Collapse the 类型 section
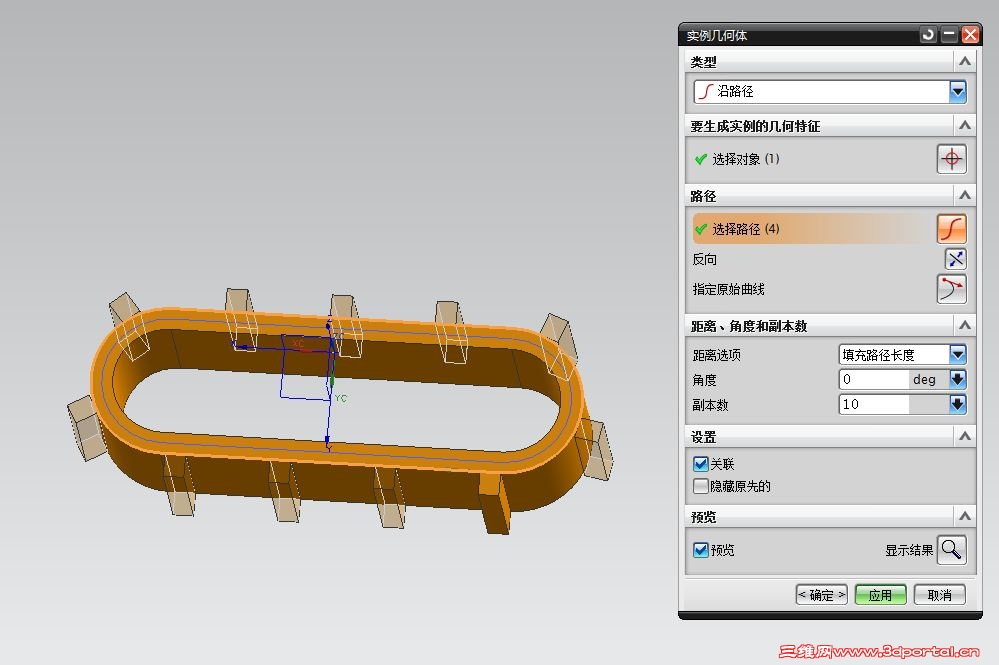The image size is (999, 665). [965, 62]
